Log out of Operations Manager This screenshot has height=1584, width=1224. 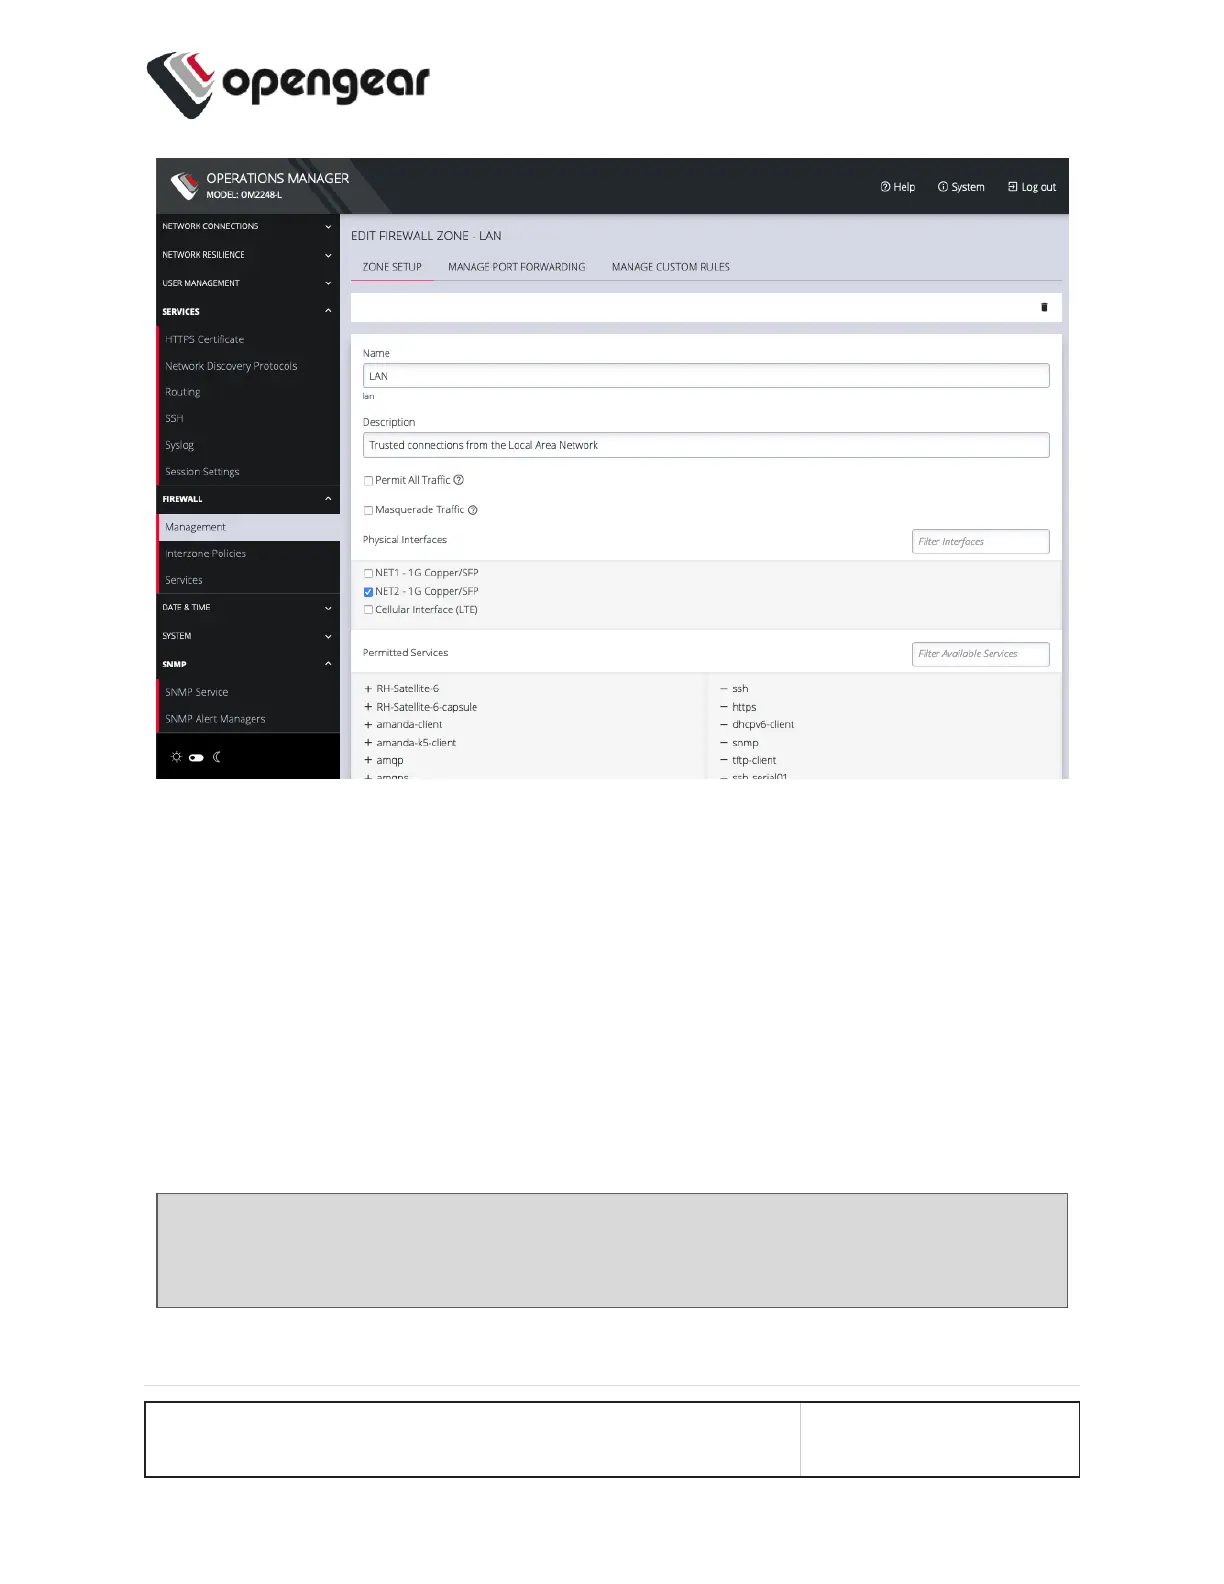coord(1031,187)
